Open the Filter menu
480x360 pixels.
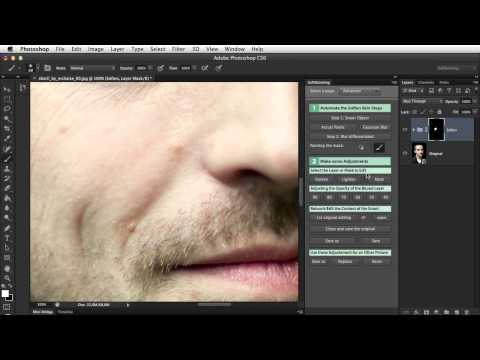[178, 49]
